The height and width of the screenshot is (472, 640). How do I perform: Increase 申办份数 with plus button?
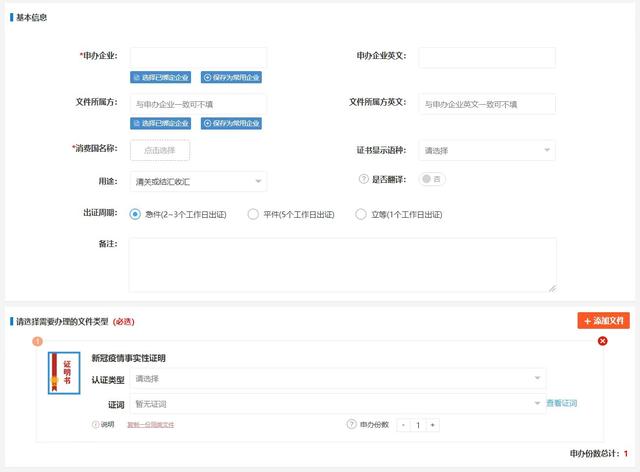(433, 425)
